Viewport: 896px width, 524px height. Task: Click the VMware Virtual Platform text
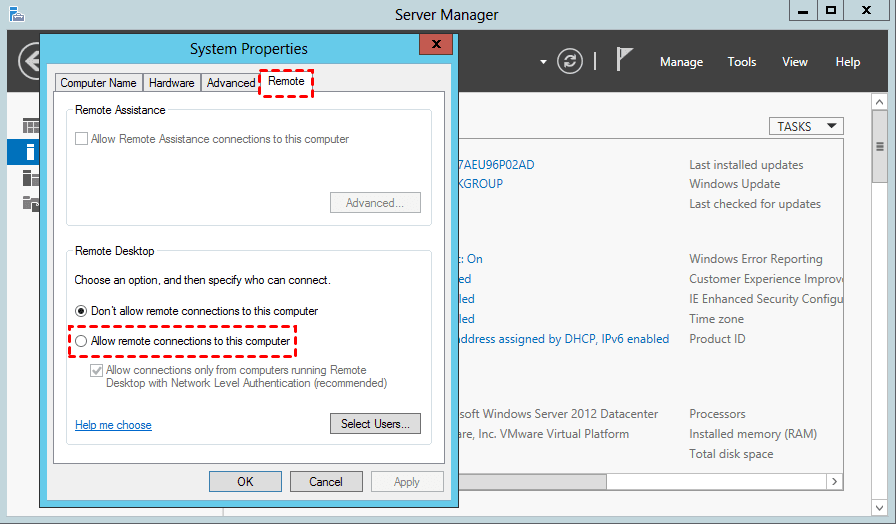544,434
